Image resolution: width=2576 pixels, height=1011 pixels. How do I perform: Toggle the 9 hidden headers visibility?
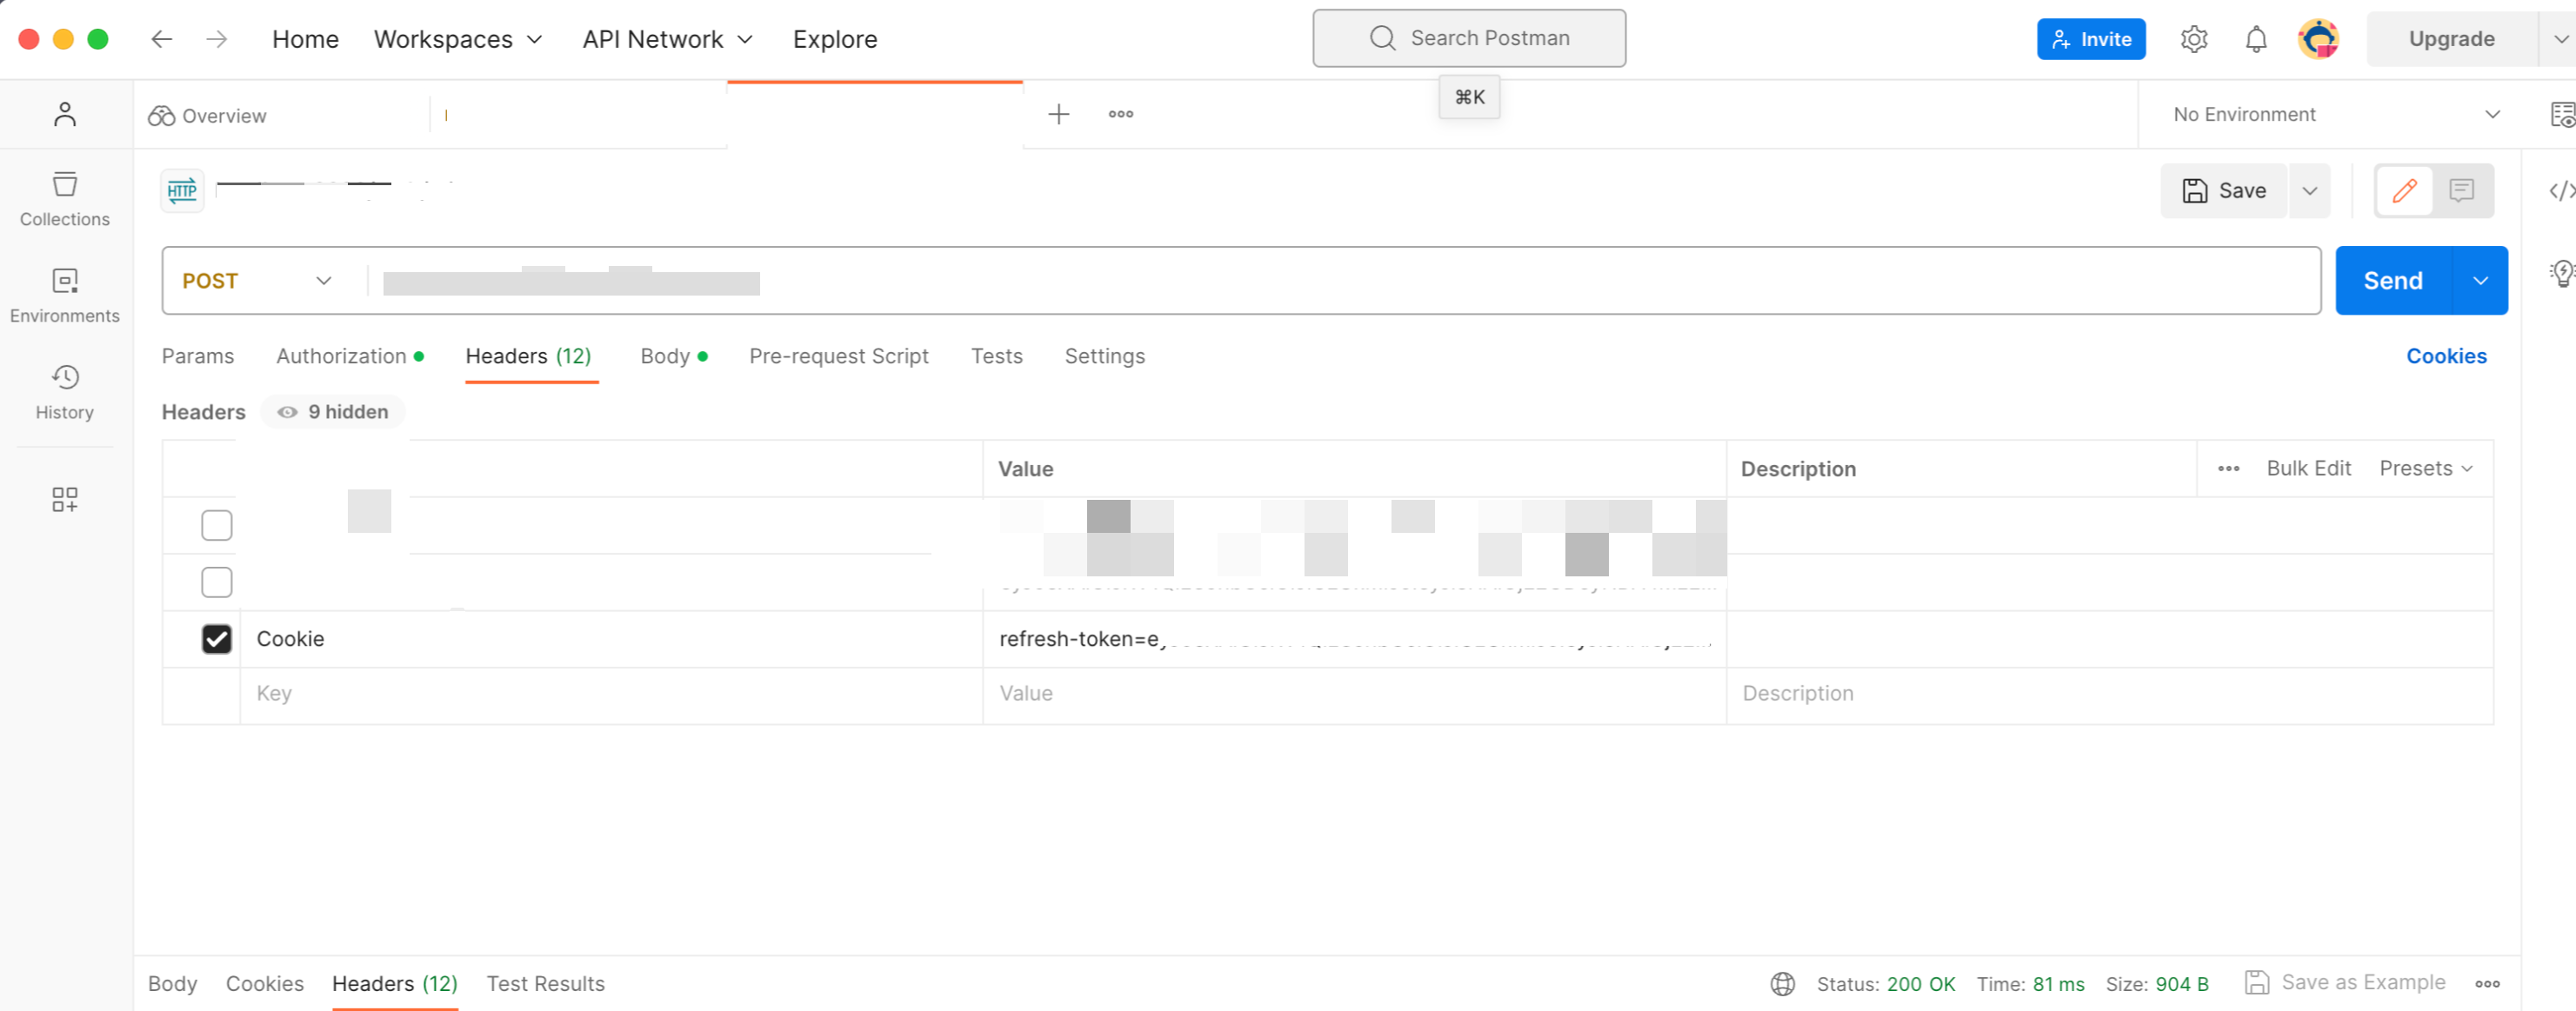click(x=333, y=412)
